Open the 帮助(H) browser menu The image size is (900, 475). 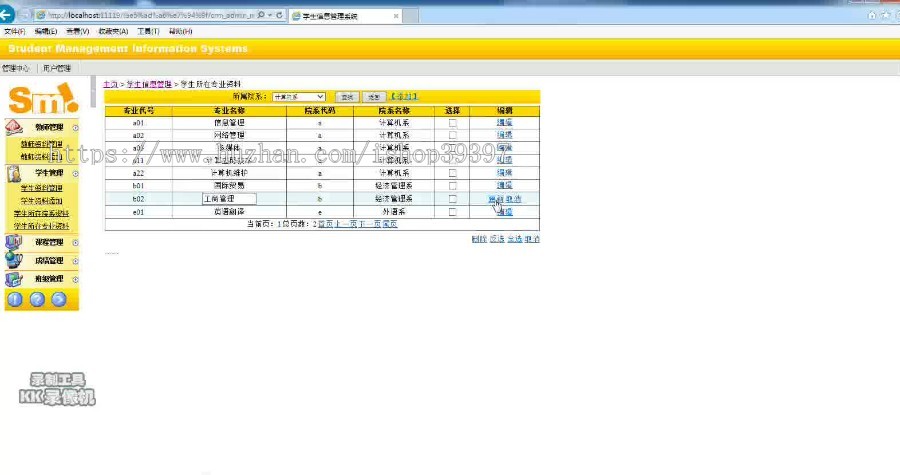[180, 32]
